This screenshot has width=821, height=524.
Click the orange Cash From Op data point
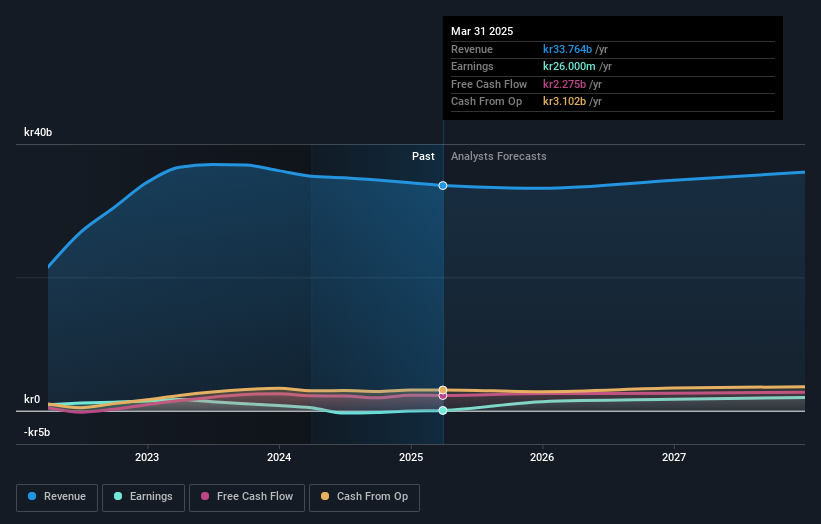[443, 389]
